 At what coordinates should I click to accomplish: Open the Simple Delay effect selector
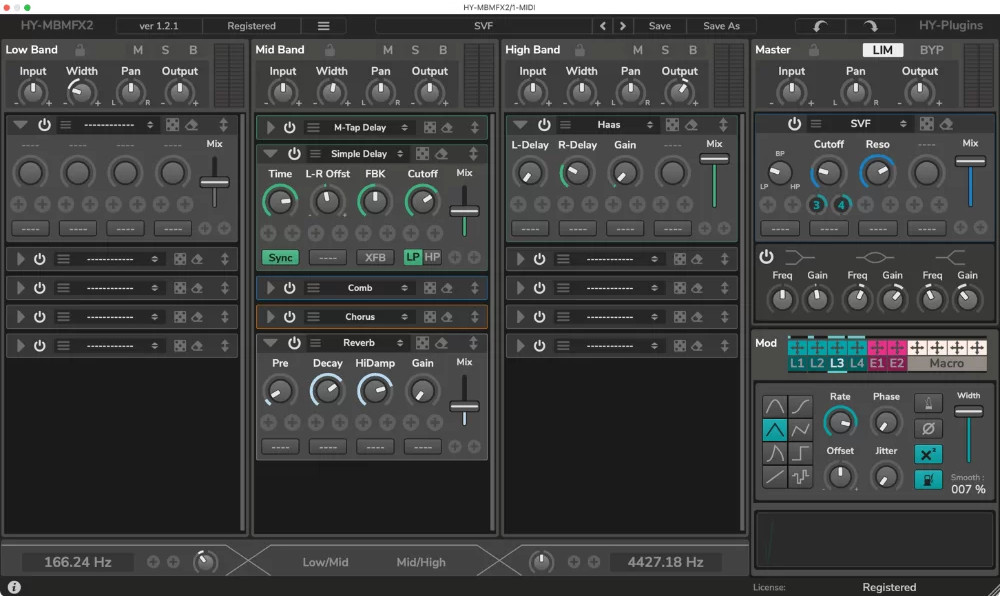pyautogui.click(x=360, y=154)
